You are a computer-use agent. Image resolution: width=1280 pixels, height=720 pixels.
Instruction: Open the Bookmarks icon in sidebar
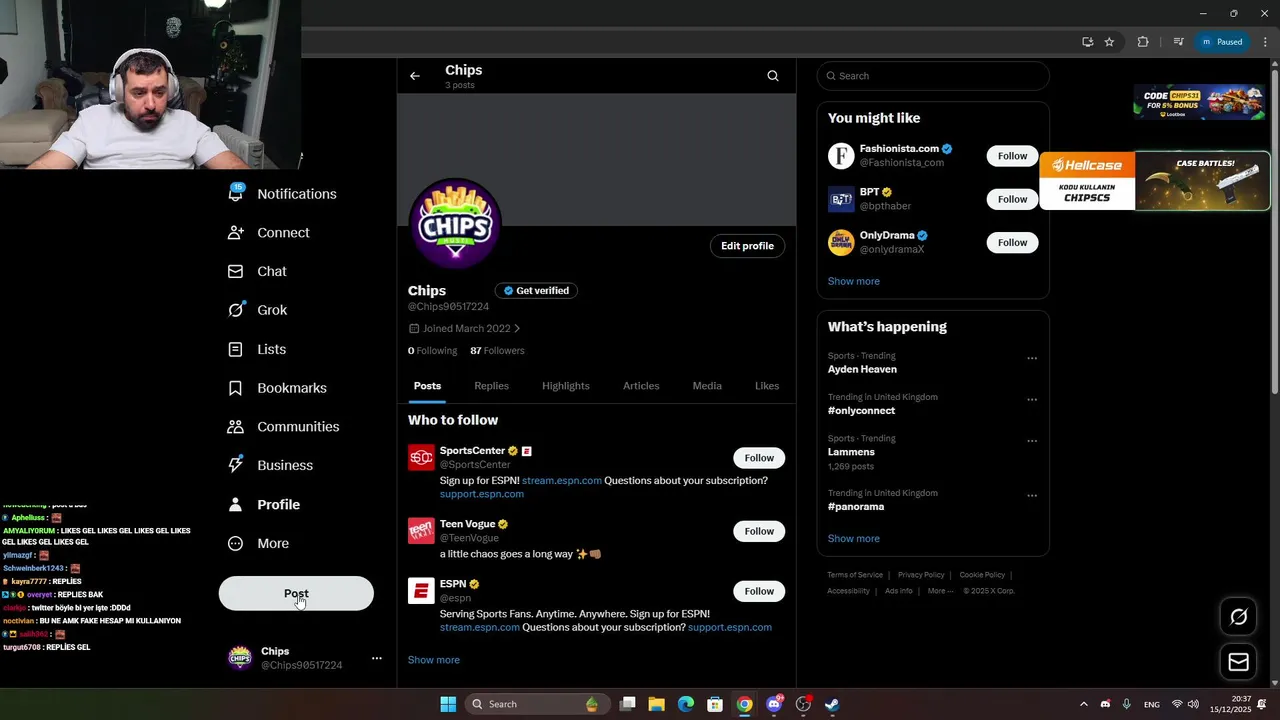[235, 388]
